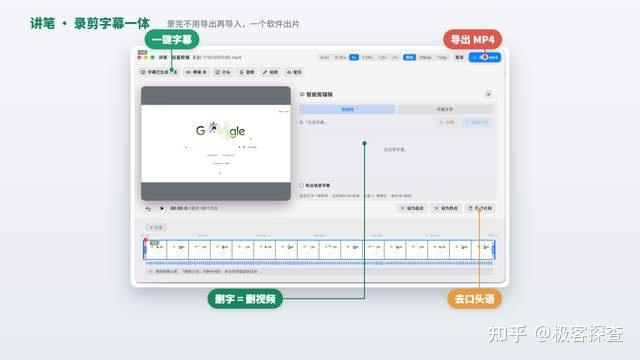Click the gray button left of export
The image size is (640, 360).
point(460,58)
